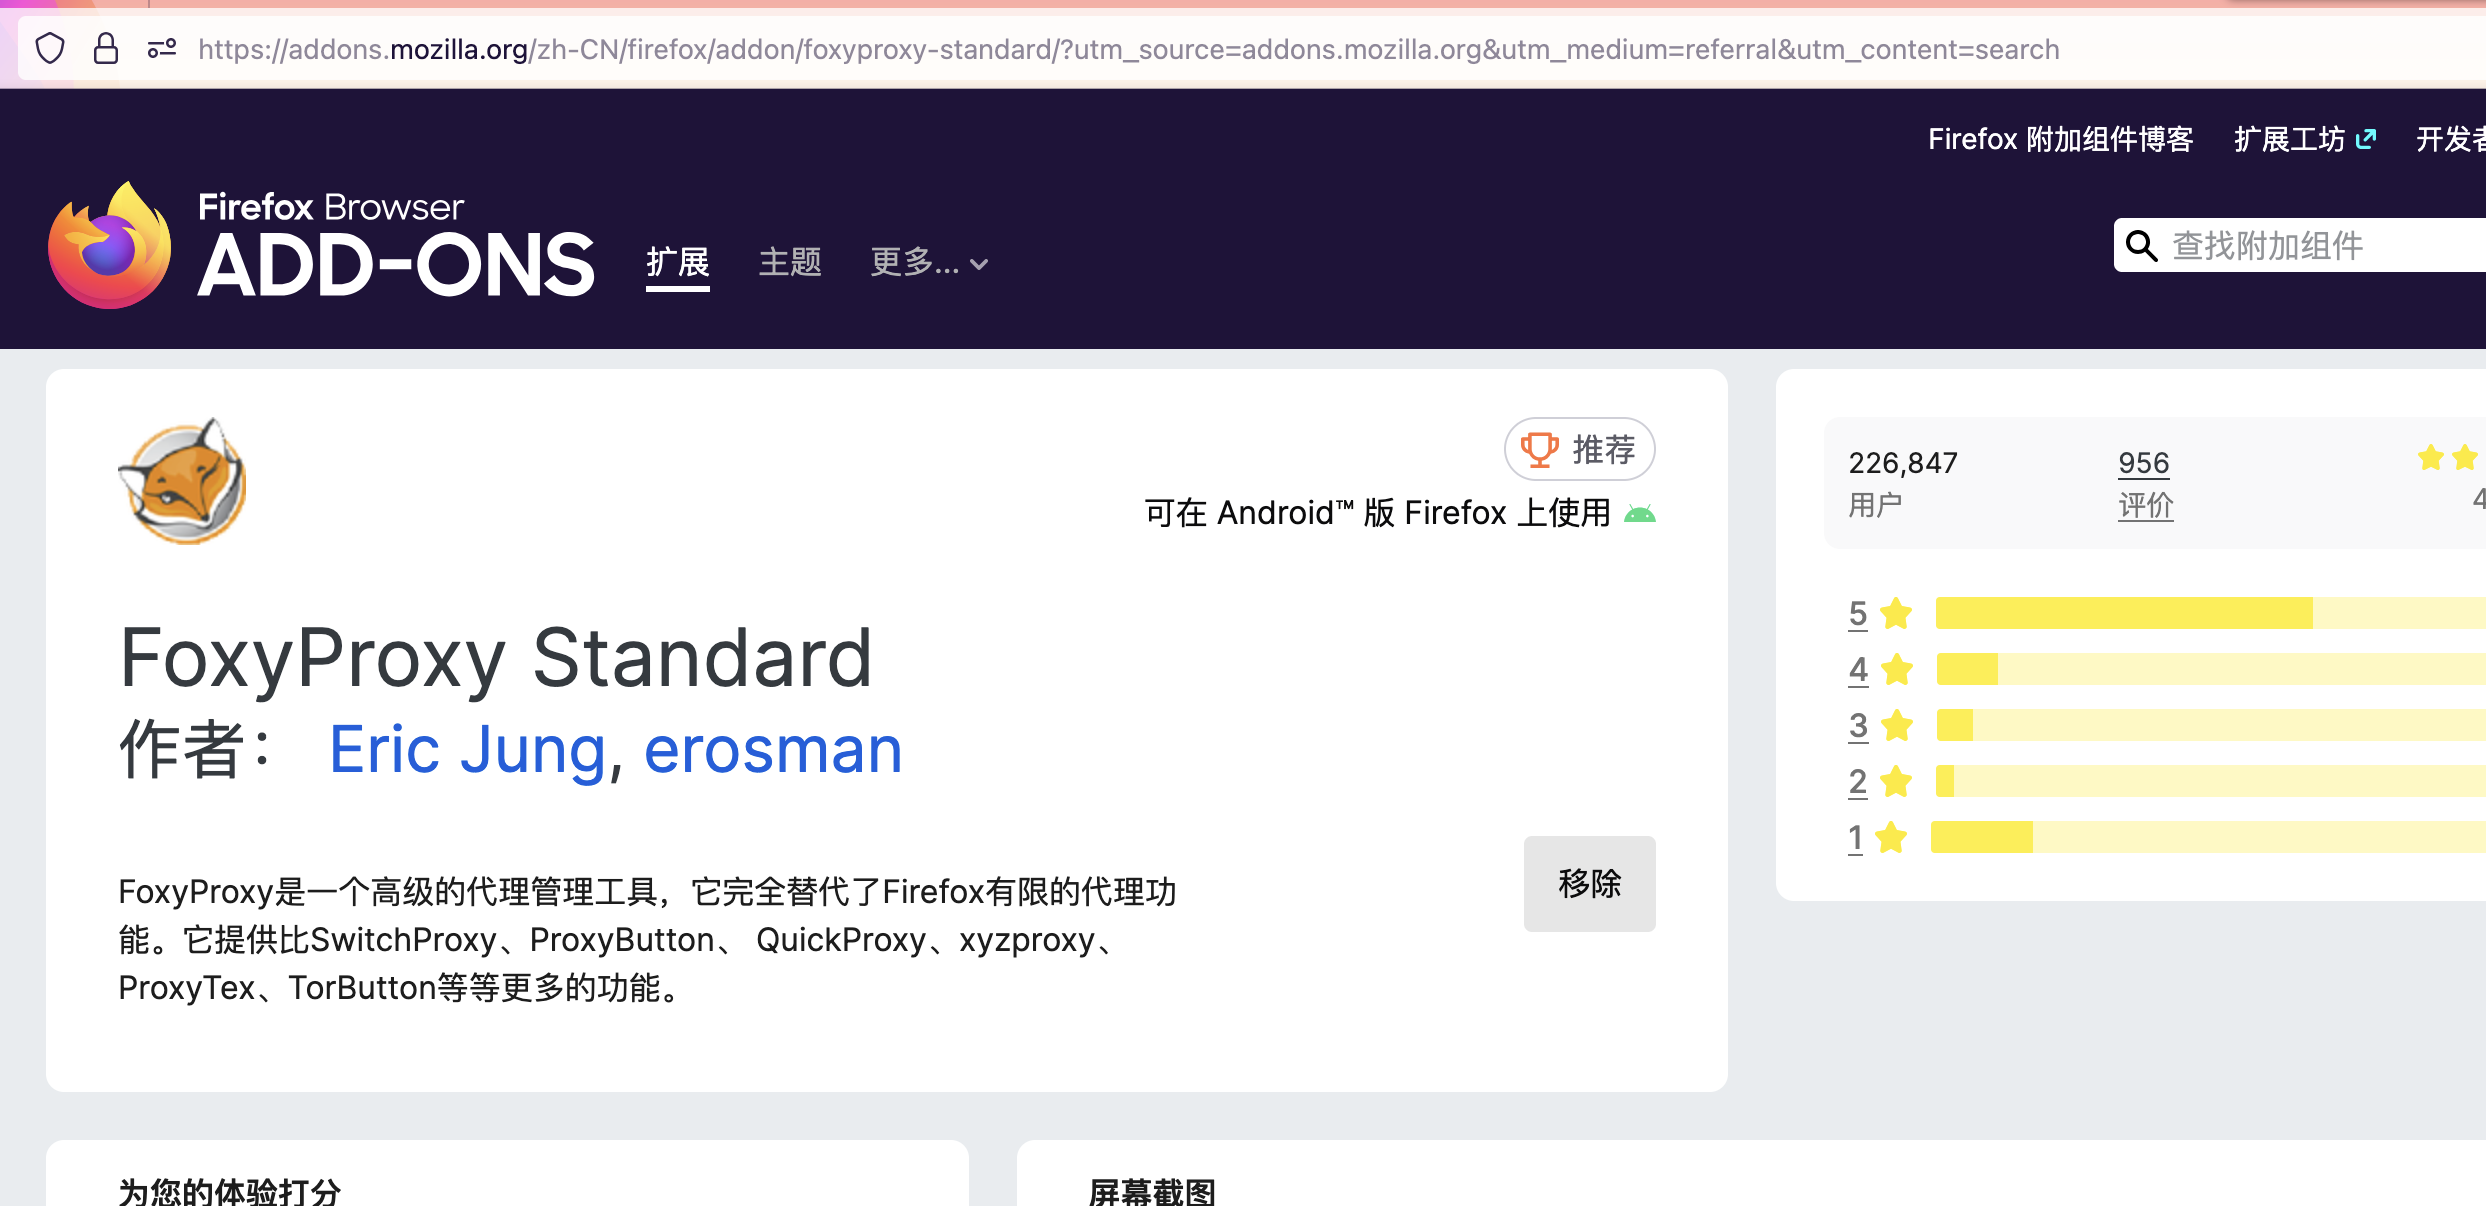
Task: Open 扩展工坊 external link
Action: 2304,139
